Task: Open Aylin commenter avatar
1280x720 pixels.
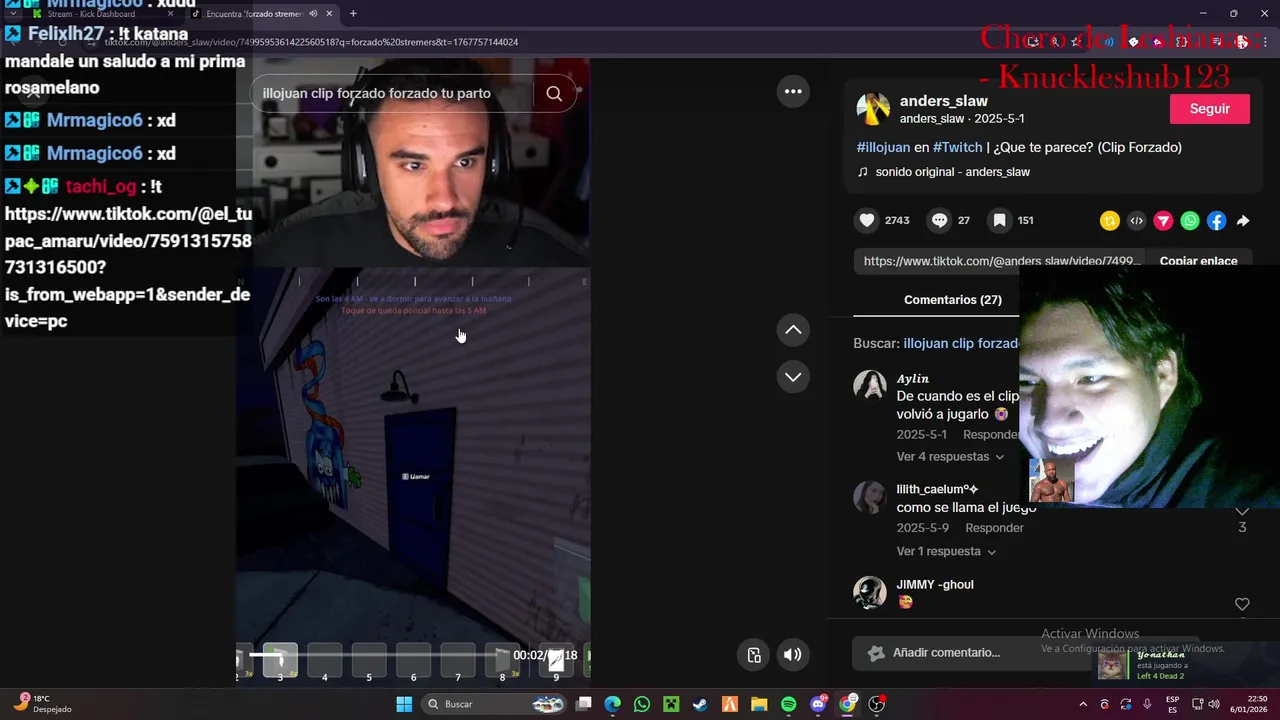Action: point(870,386)
